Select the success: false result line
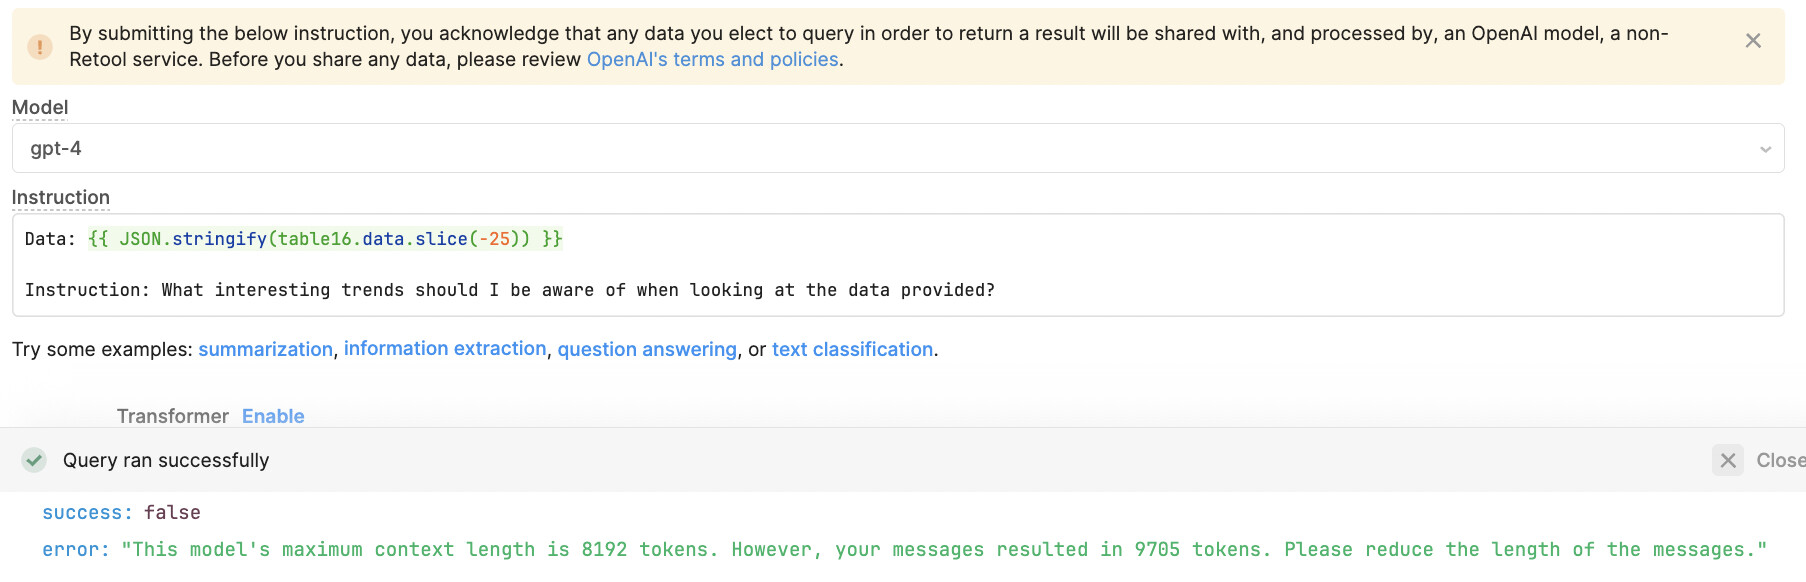Viewport: 1806px width, 582px height. [121, 513]
